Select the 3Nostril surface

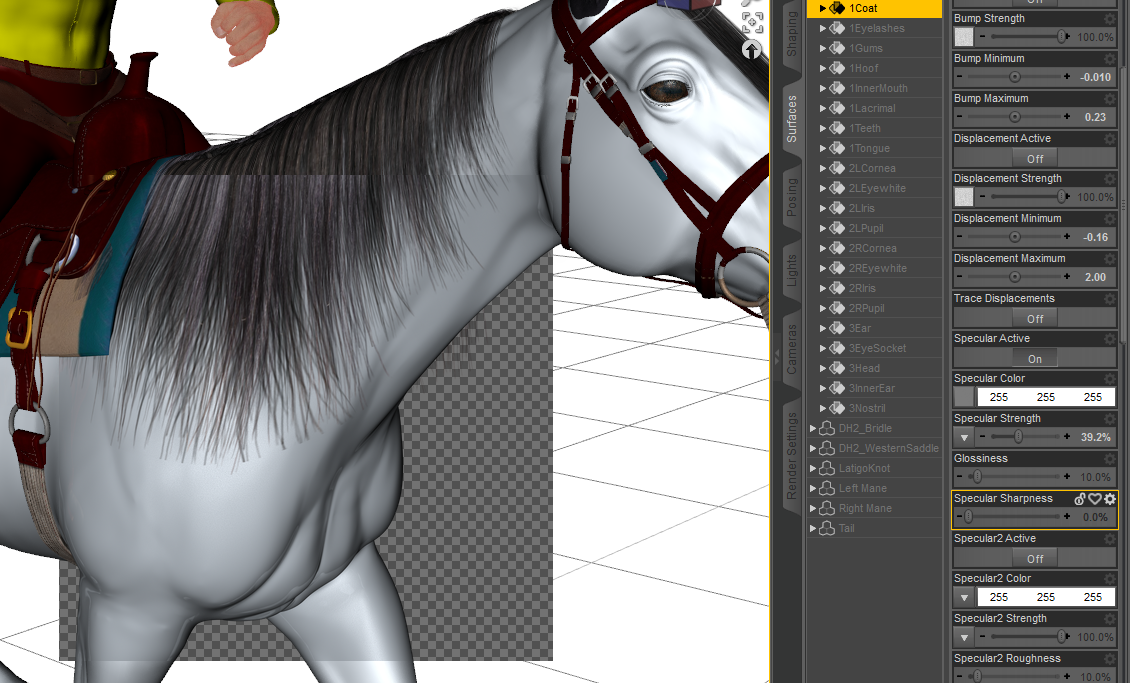tap(867, 408)
